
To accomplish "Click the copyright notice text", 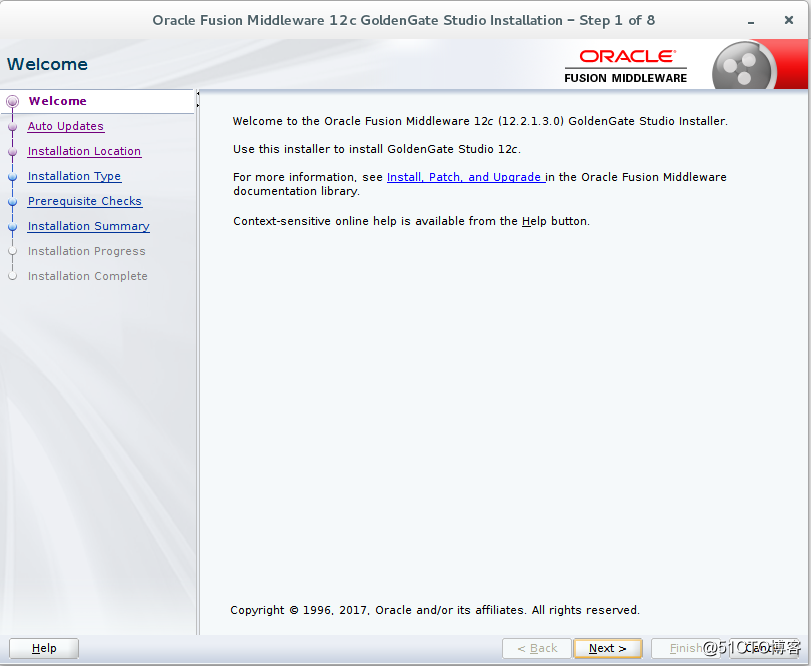I will [x=434, y=610].
